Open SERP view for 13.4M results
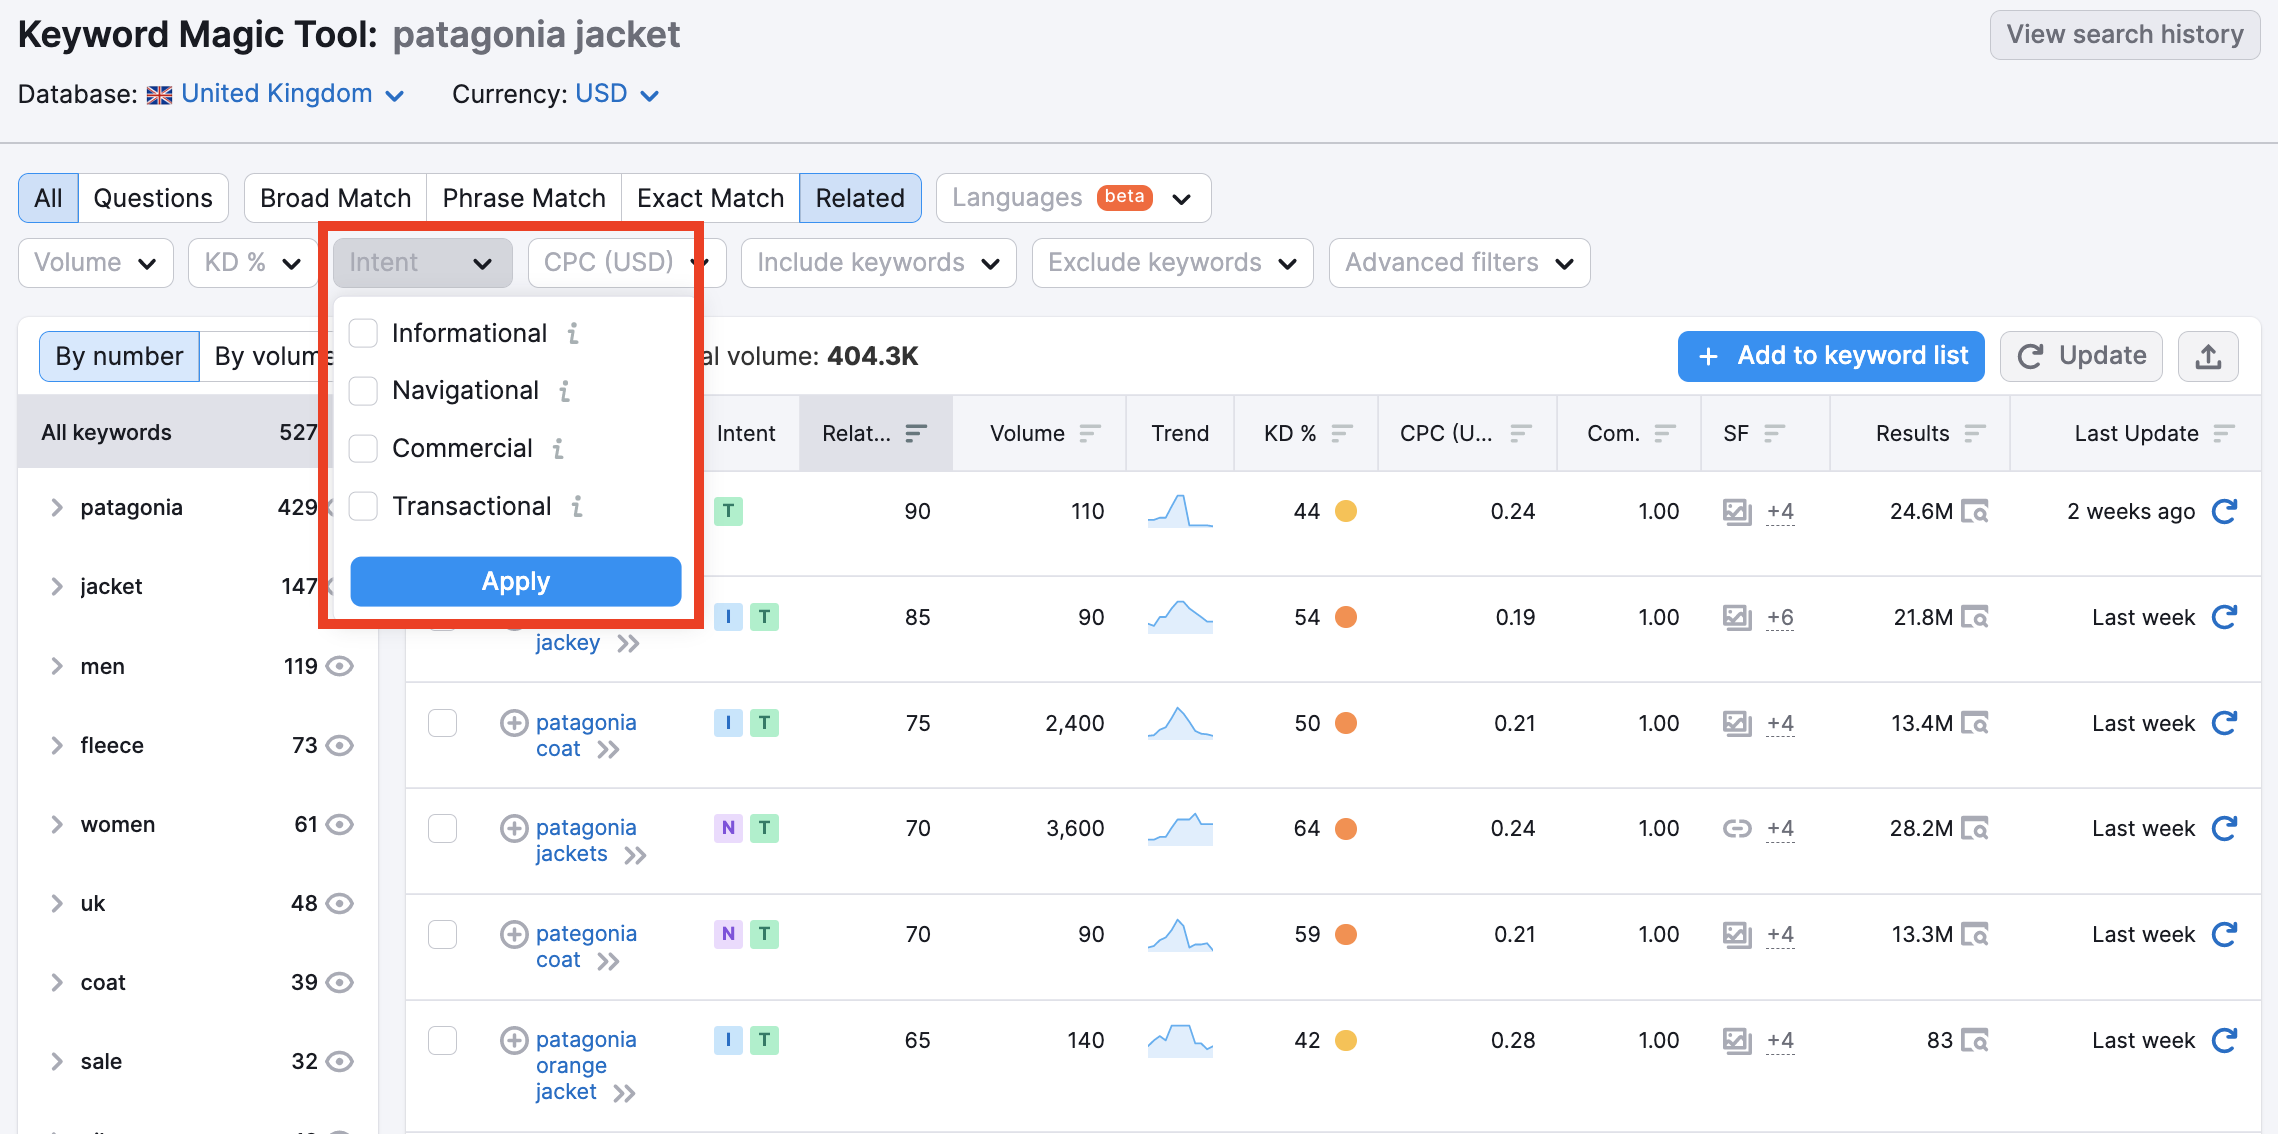This screenshot has height=1134, width=2278. point(1974,723)
